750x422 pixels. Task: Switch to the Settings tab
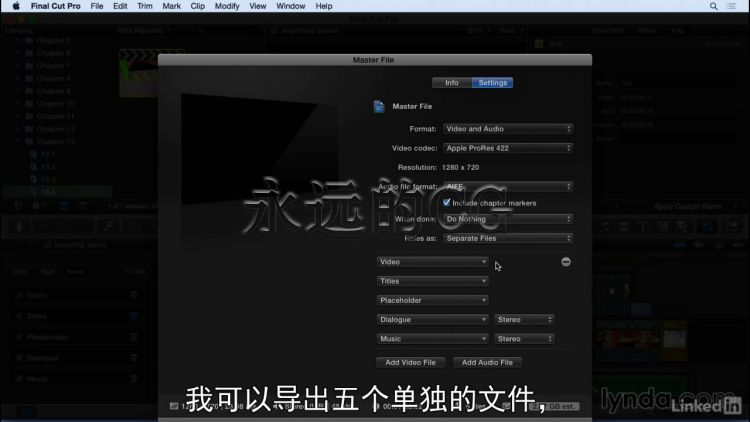pyautogui.click(x=493, y=83)
